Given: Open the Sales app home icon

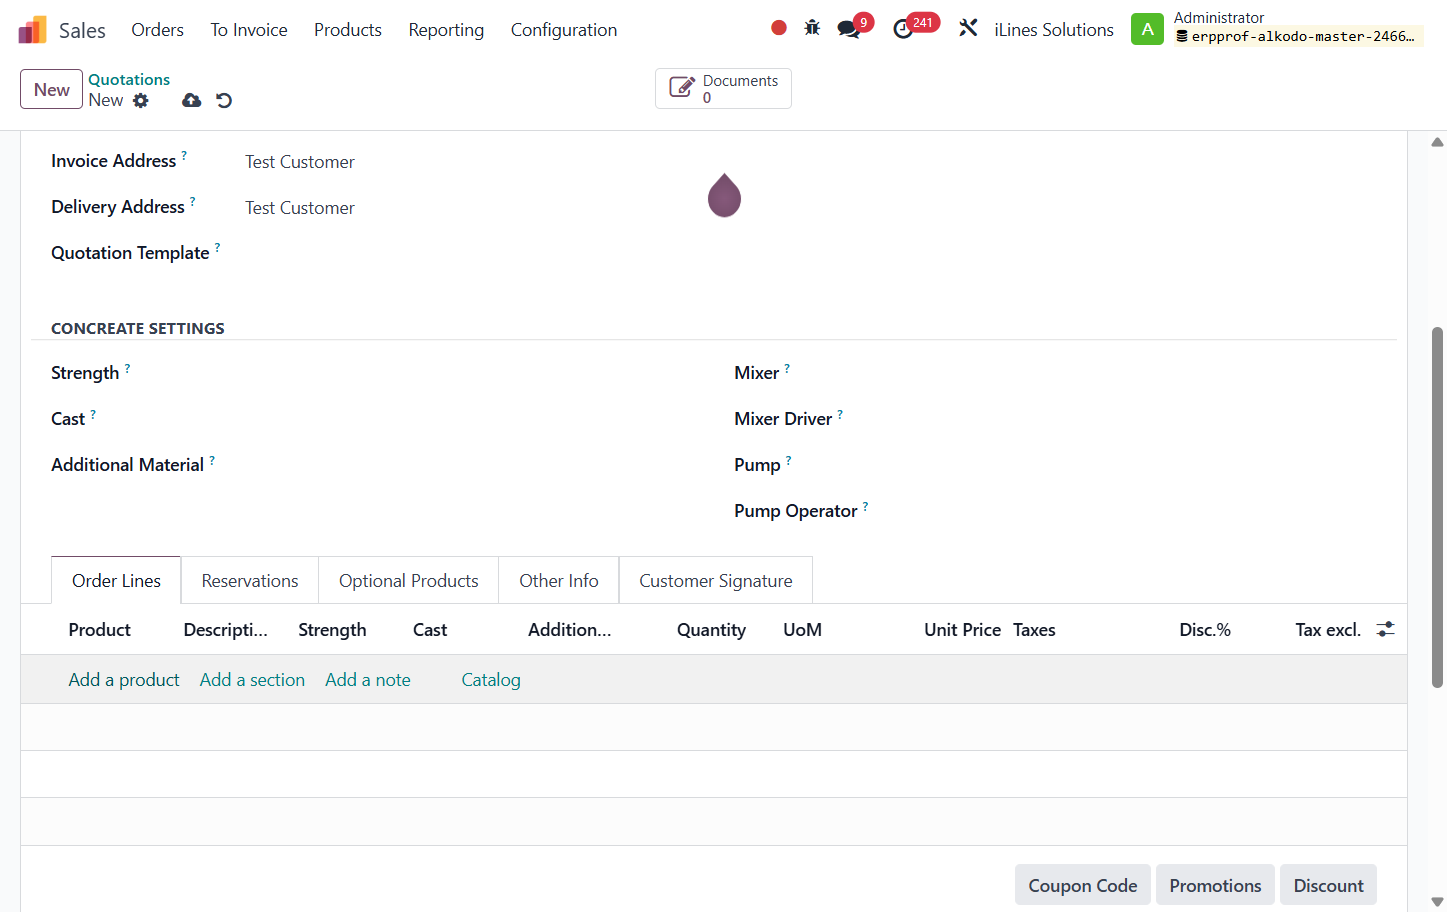Looking at the screenshot, I should click(x=32, y=30).
